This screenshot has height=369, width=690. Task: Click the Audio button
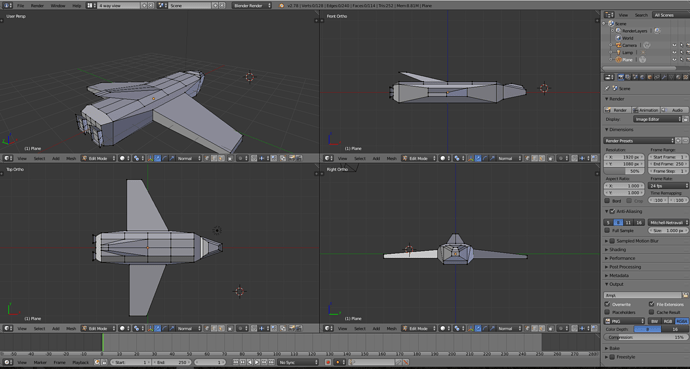(675, 110)
